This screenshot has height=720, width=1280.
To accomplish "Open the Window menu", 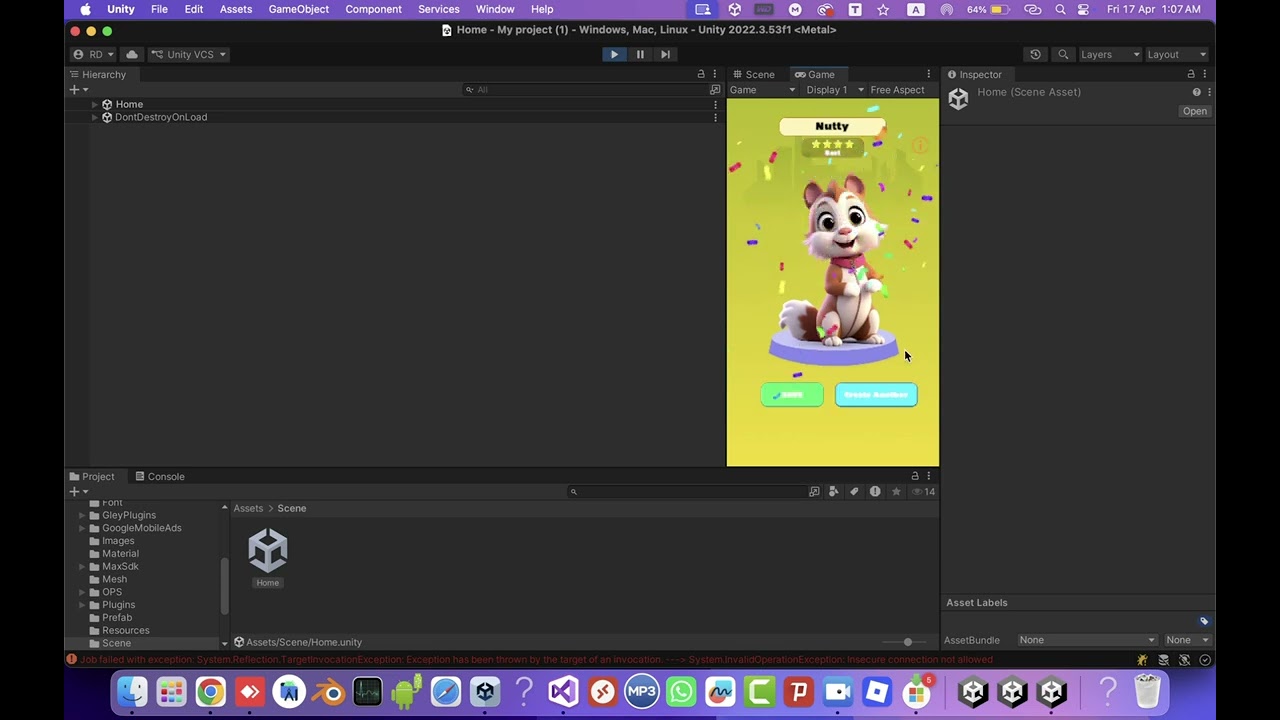I will [x=495, y=9].
